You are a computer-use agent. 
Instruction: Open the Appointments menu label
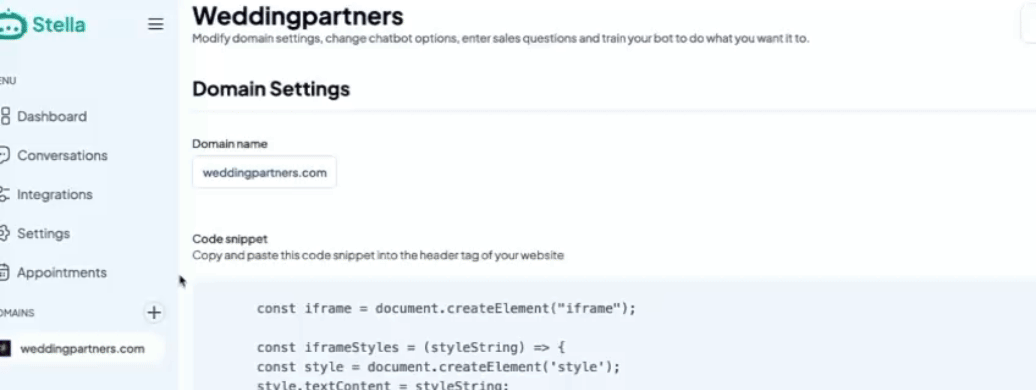pyautogui.click(x=62, y=272)
